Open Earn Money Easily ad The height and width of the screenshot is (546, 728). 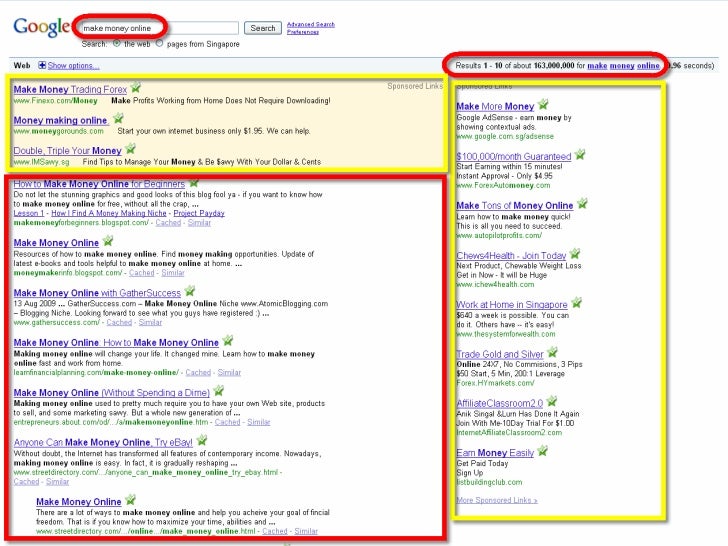click(x=495, y=453)
